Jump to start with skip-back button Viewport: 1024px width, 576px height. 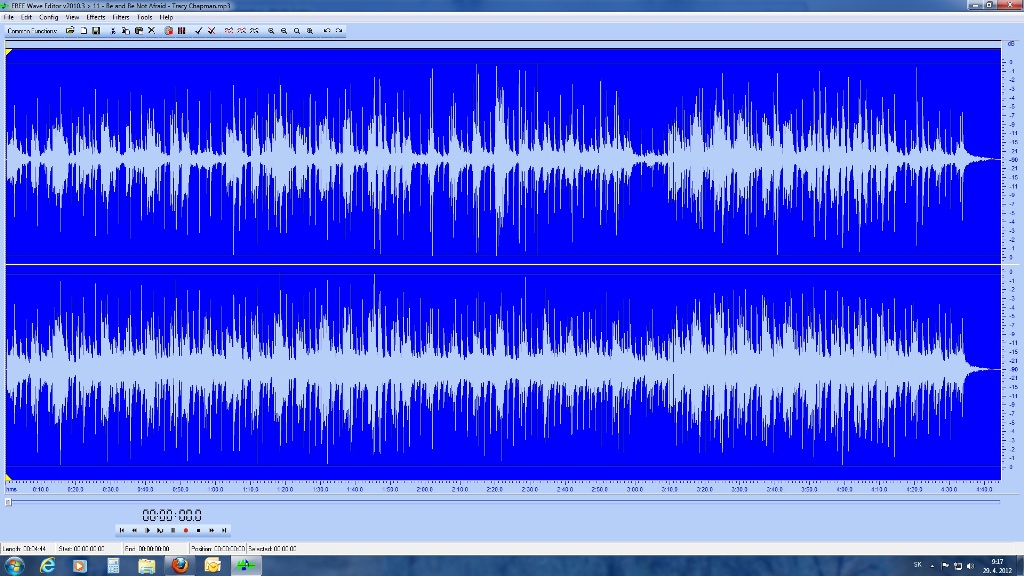pos(121,530)
